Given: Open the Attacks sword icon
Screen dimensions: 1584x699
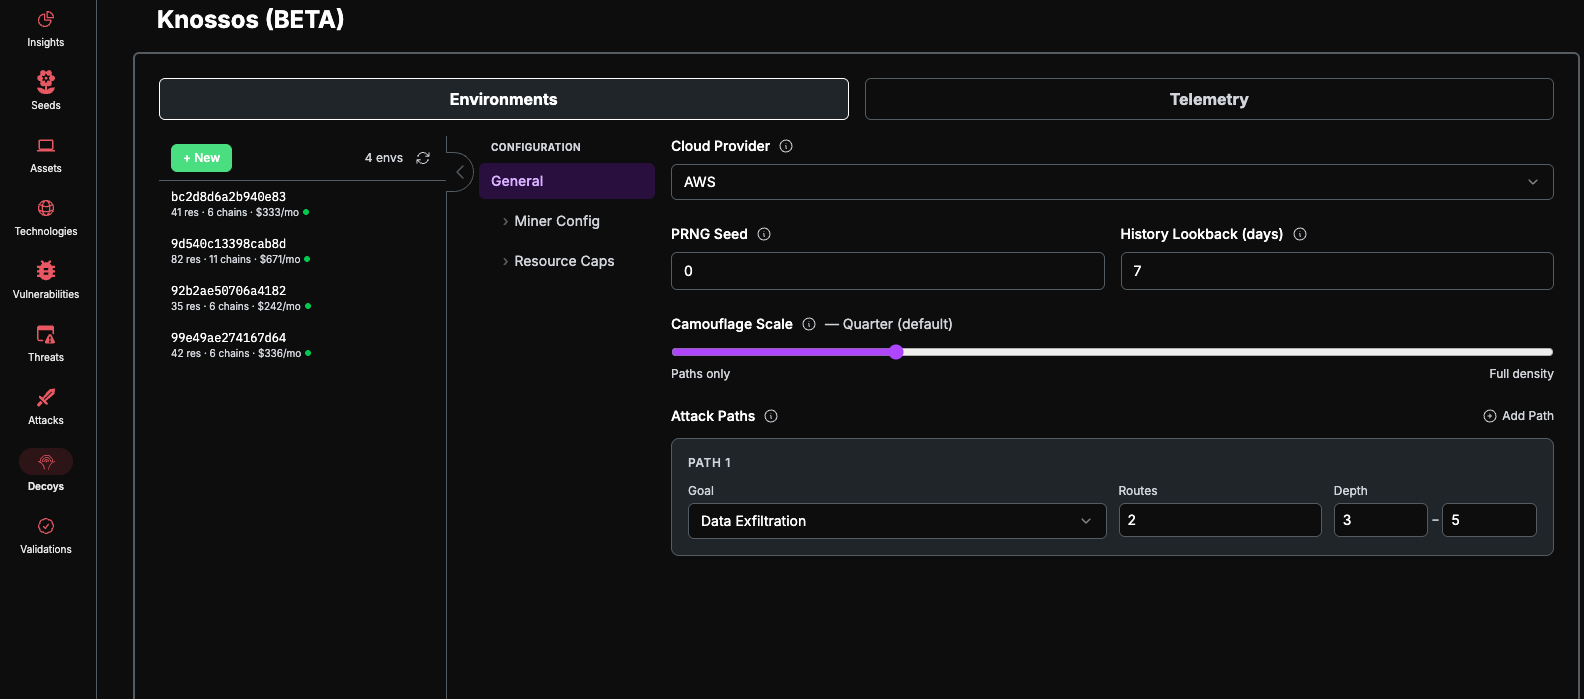Looking at the screenshot, I should pyautogui.click(x=46, y=397).
